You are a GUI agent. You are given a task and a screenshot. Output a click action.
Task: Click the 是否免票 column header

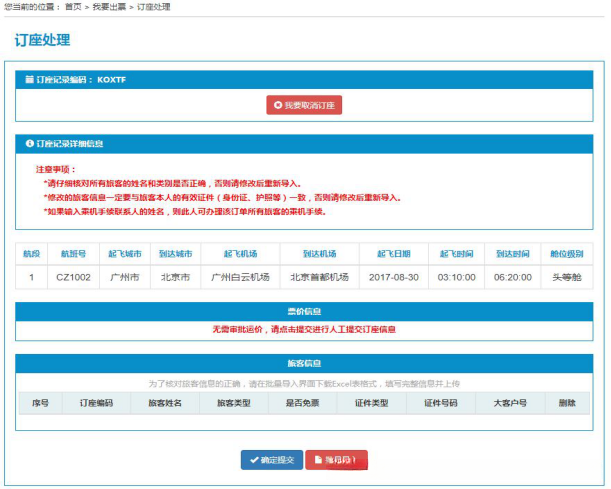pyautogui.click(x=302, y=403)
